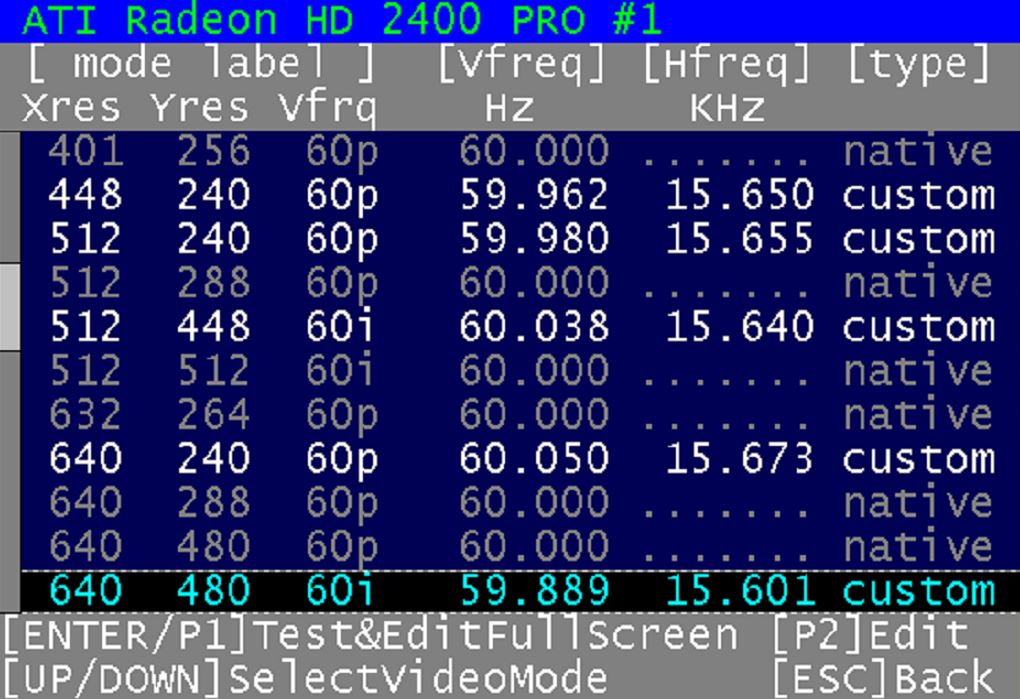Click the [ mode label ] column header
The image size is (1020, 699).
(201, 64)
